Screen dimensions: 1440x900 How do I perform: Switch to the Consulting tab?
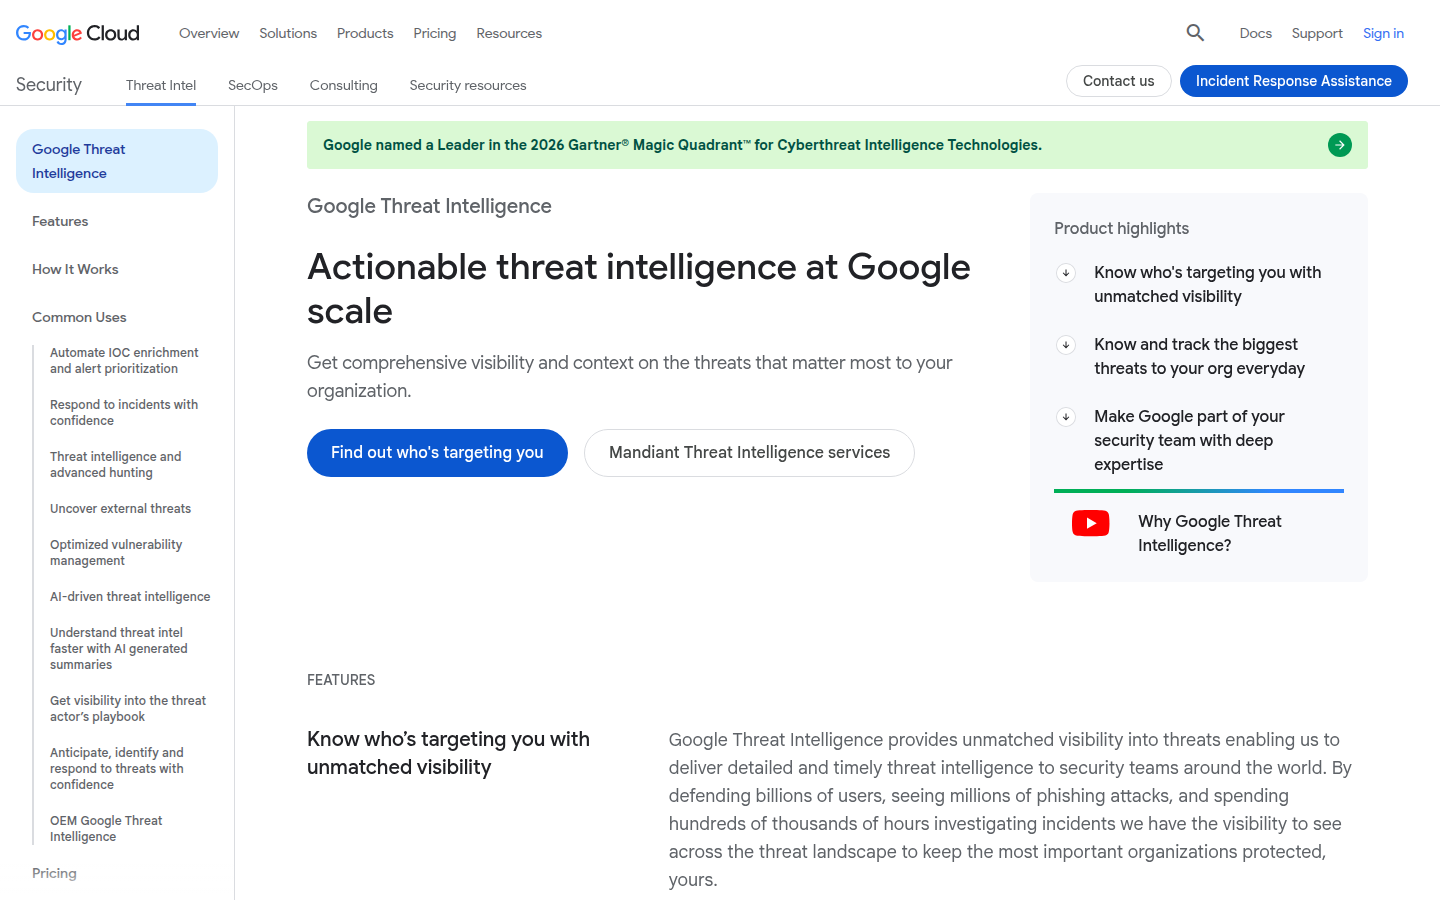click(344, 85)
